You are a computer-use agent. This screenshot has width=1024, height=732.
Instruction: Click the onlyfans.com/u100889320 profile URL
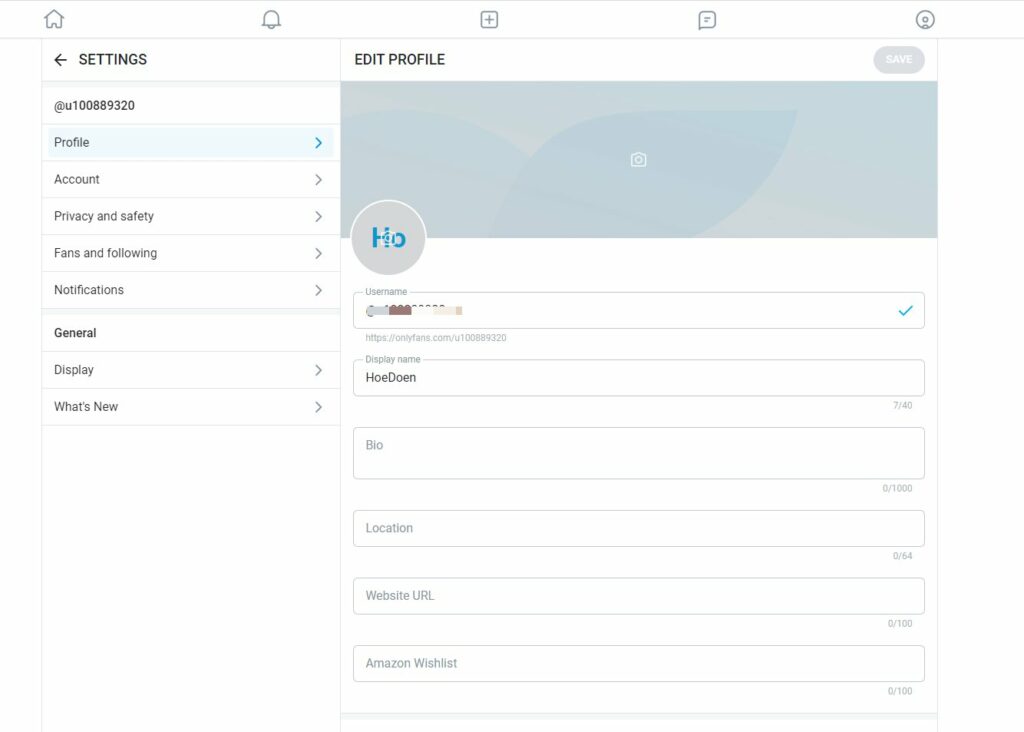436,338
